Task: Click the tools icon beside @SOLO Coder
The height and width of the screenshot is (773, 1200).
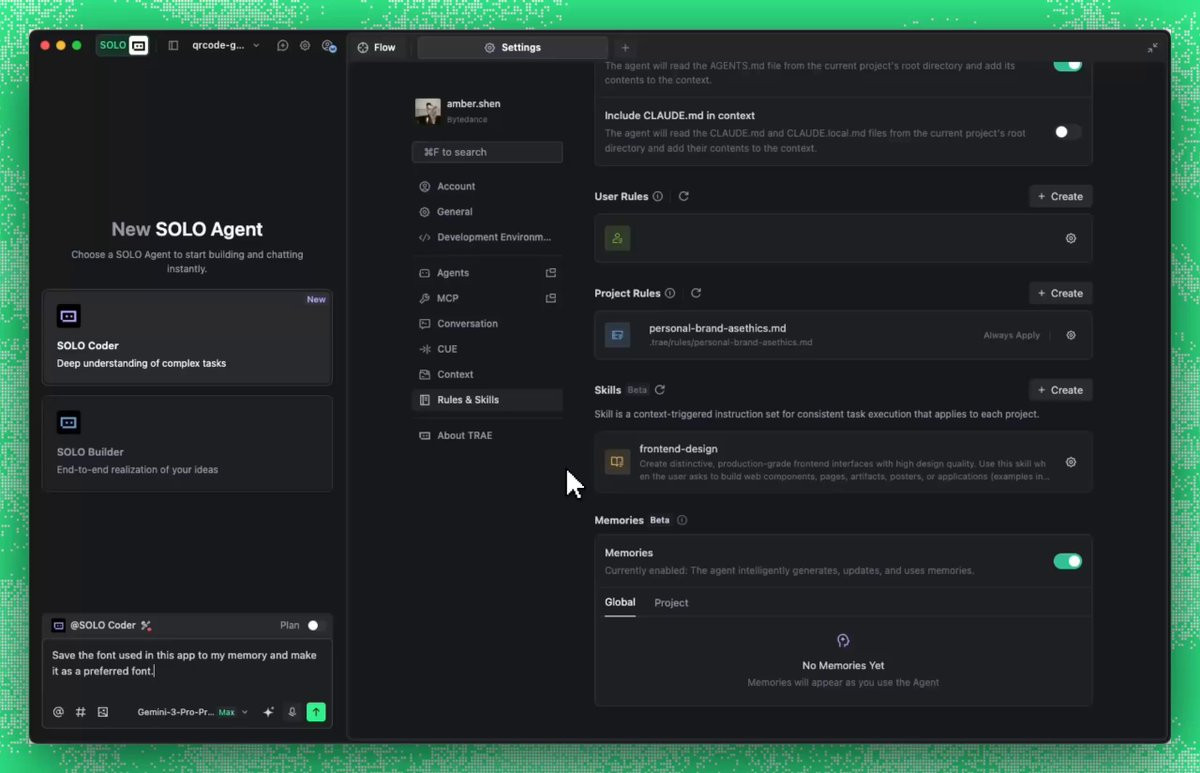Action: 146,625
